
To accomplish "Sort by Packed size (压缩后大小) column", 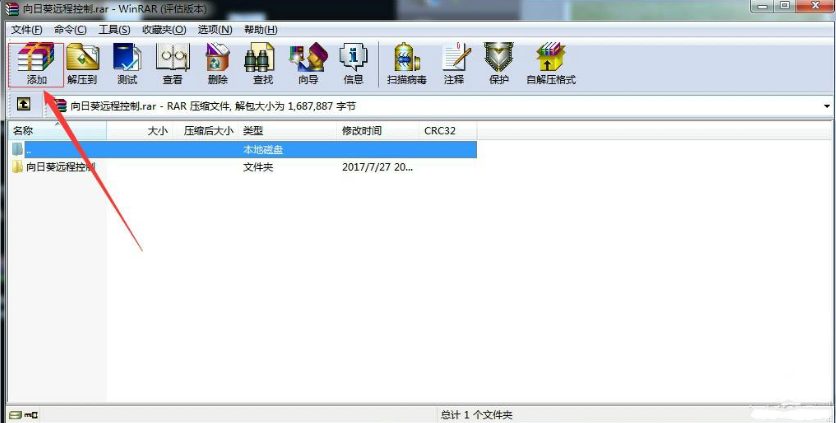I will [206, 131].
